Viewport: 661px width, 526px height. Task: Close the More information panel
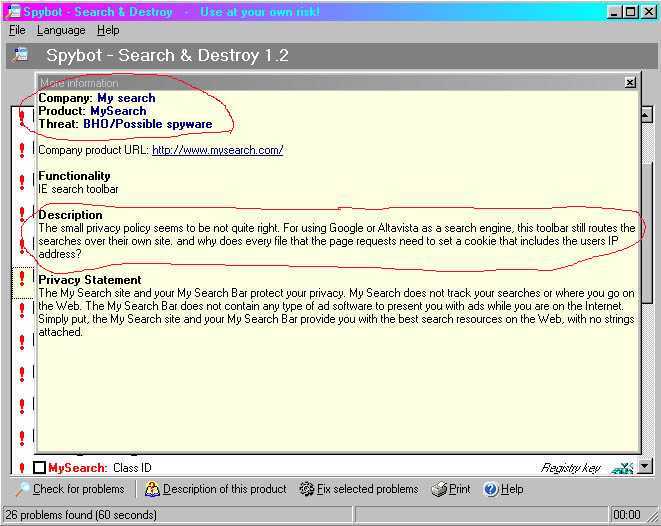pos(630,83)
